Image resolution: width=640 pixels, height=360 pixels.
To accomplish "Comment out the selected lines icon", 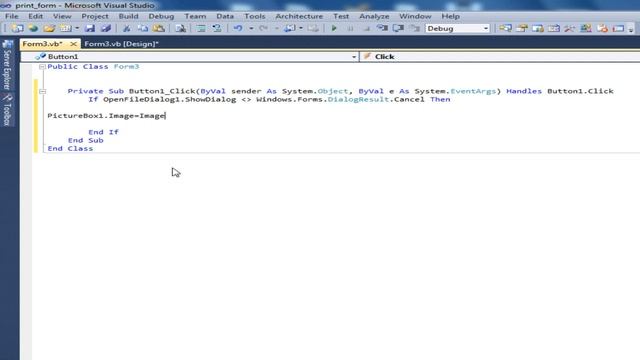I will (x=201, y=29).
